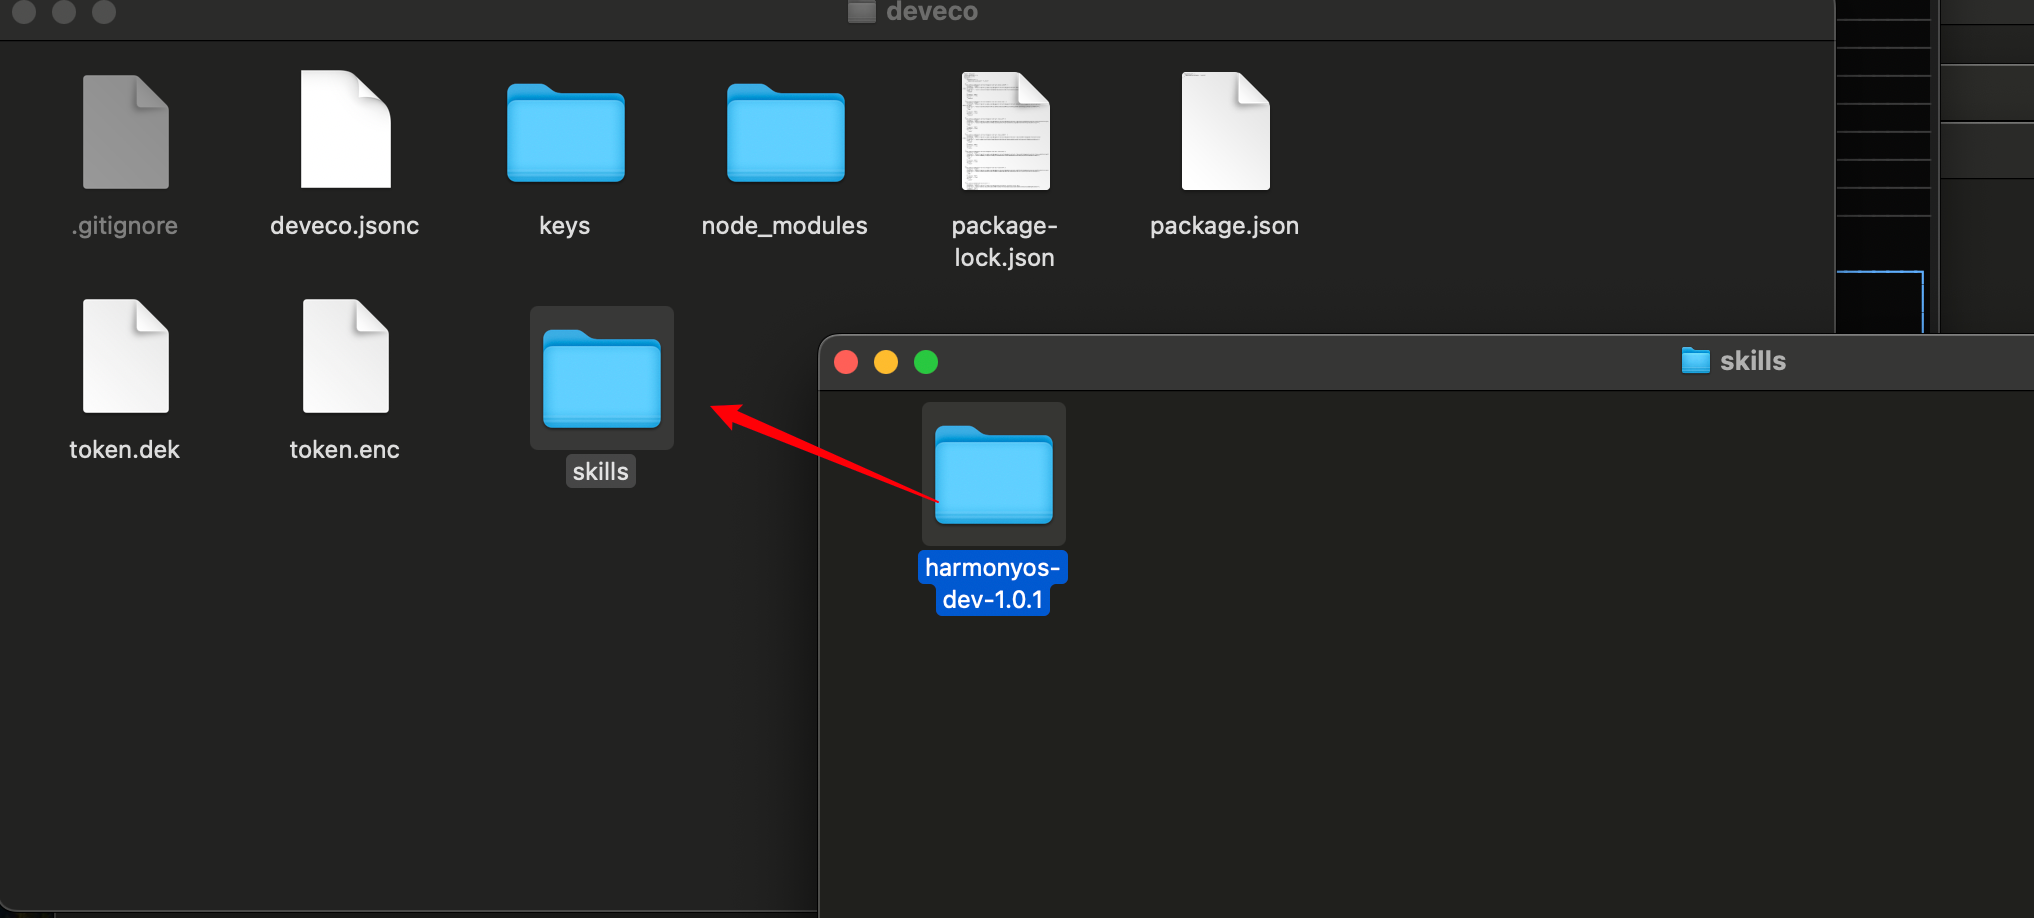Click the "harmonyos-dev-1.0.1" folder name label

pos(993,583)
